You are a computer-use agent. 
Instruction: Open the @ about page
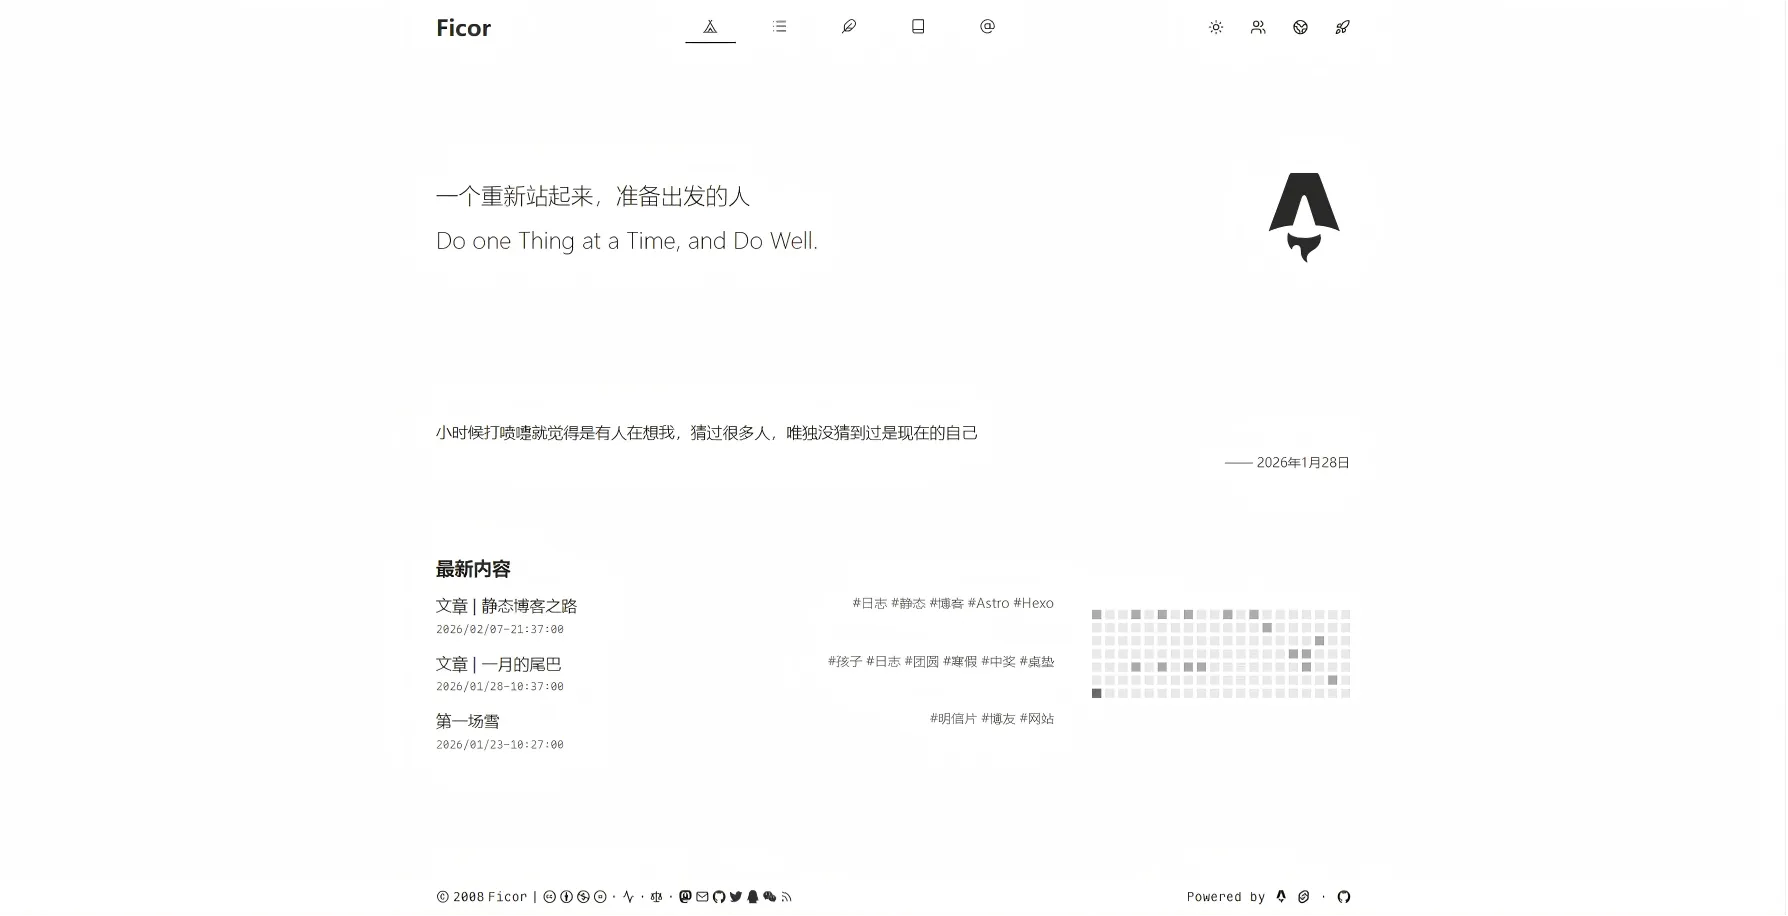pos(987,27)
